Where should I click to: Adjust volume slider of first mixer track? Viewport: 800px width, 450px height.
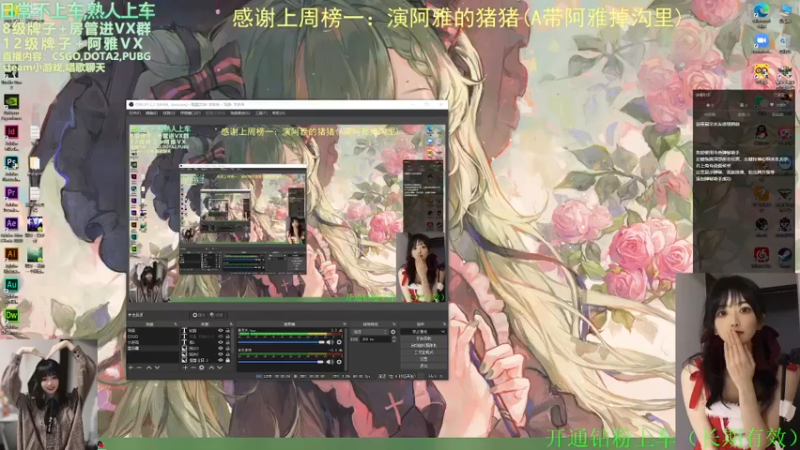tap(281, 342)
